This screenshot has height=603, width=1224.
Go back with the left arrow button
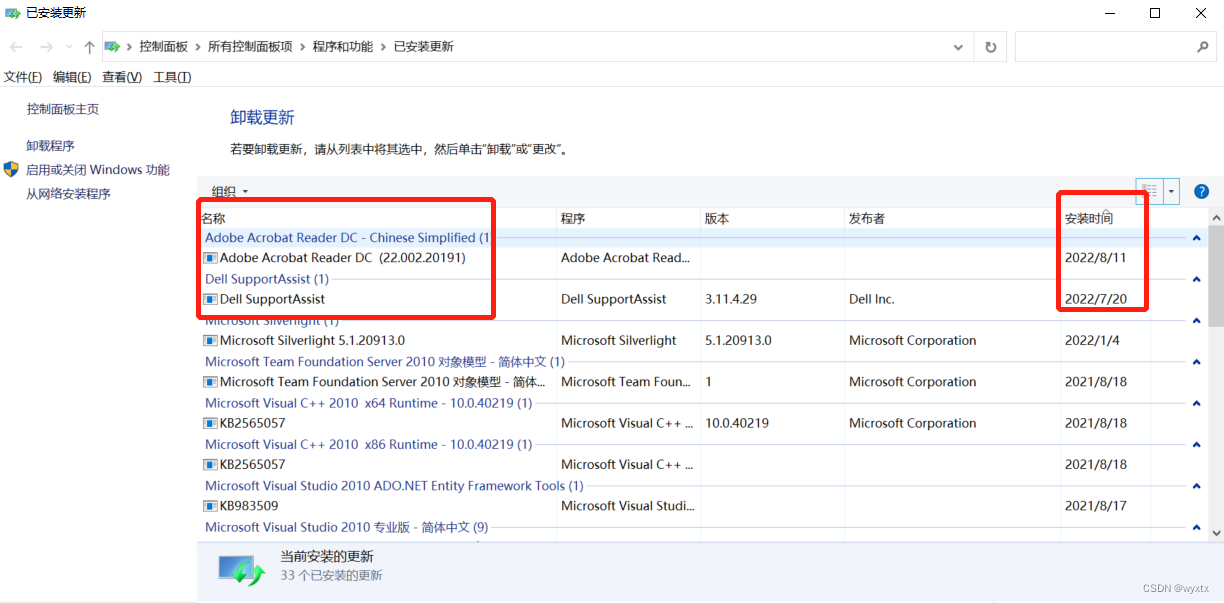(17, 47)
